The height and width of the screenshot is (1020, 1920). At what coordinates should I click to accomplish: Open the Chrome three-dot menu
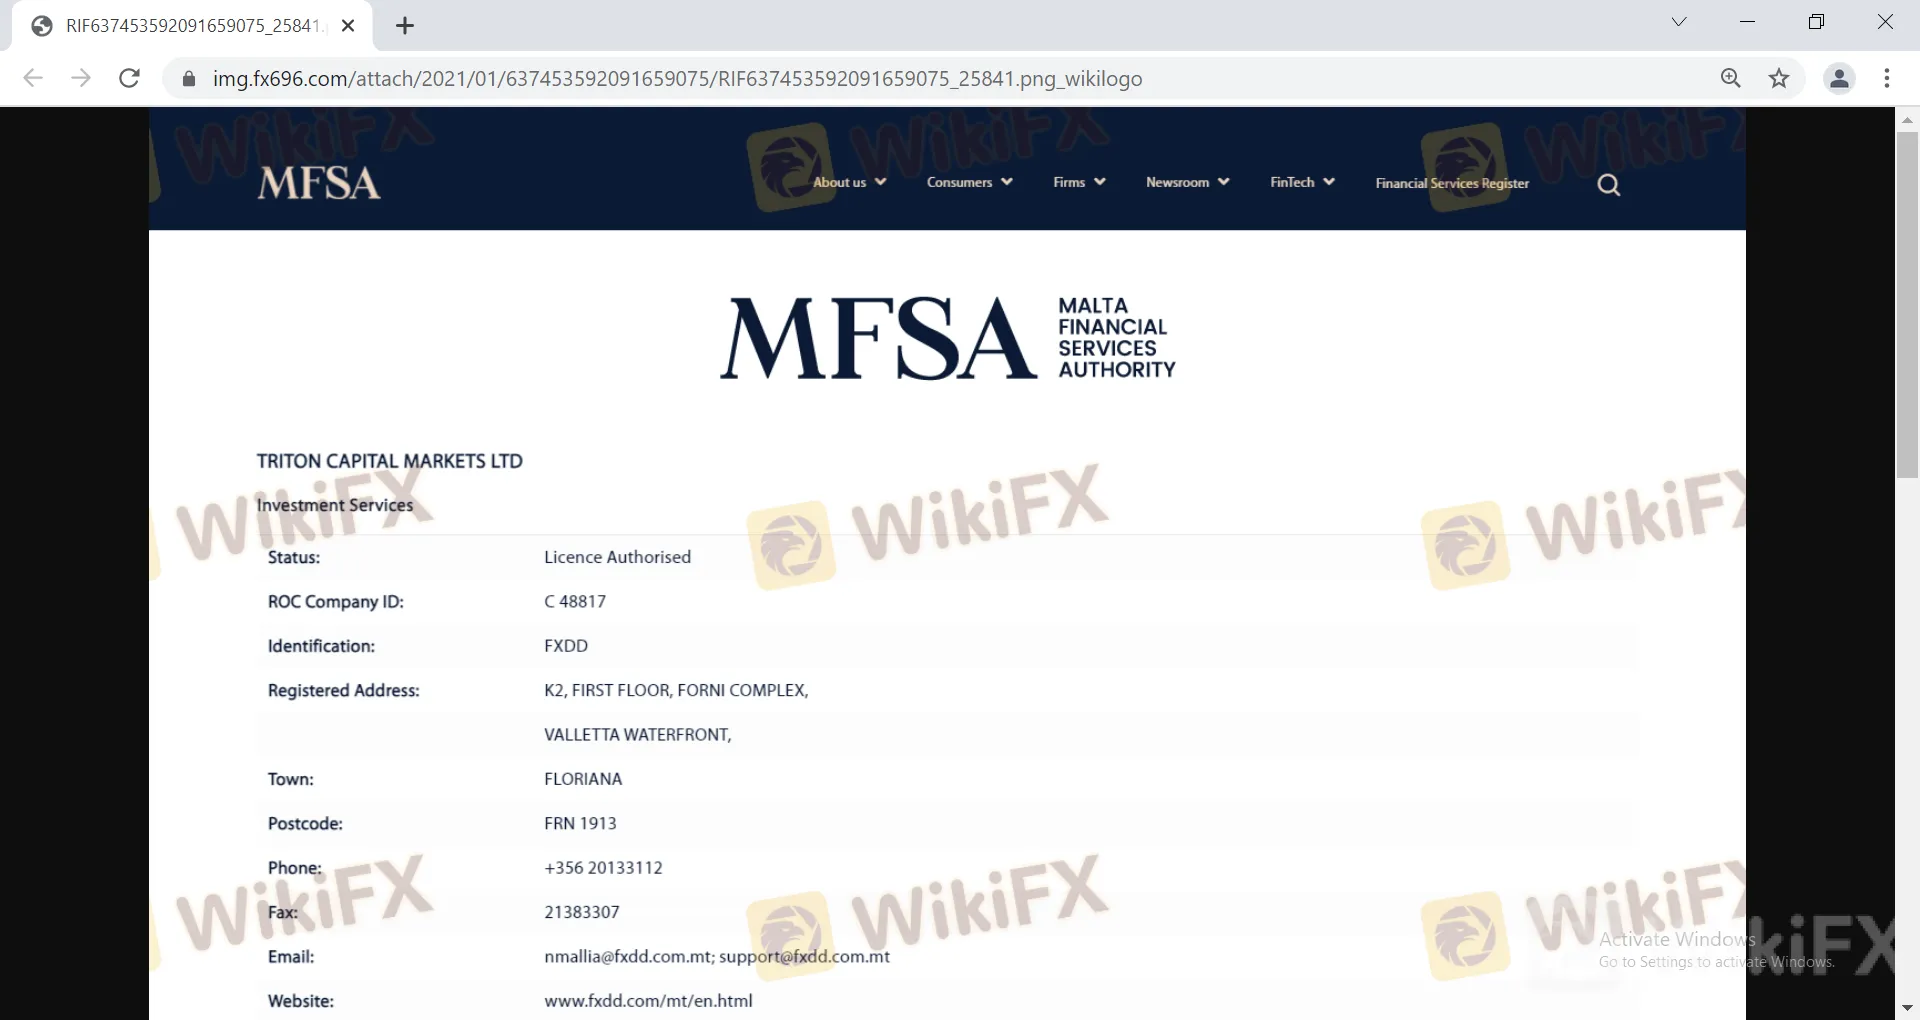pyautogui.click(x=1887, y=78)
